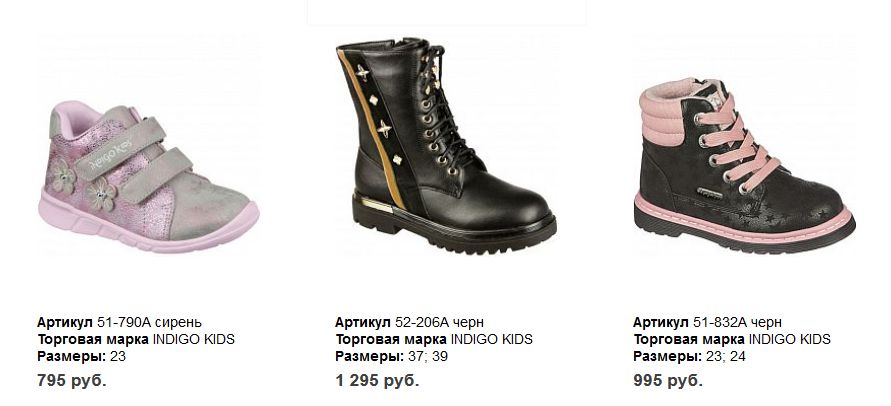The width and height of the screenshot is (891, 406).
Task: Click Торговая марка label of middle product
Action: pyautogui.click(x=390, y=339)
